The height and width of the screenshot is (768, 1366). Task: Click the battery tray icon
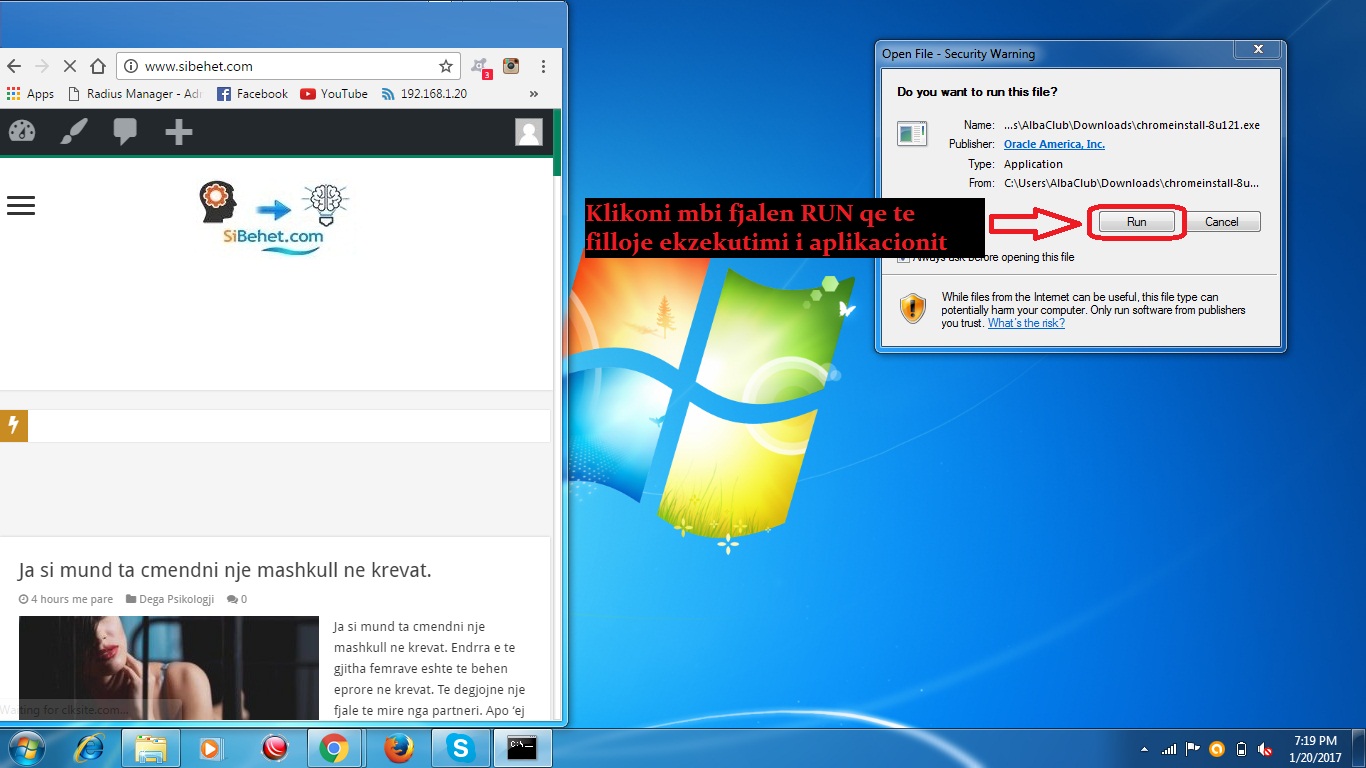tap(1241, 749)
